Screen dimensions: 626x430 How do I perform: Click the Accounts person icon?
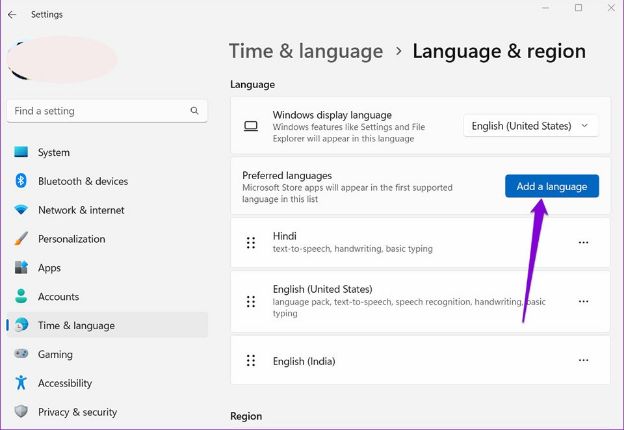(x=21, y=296)
